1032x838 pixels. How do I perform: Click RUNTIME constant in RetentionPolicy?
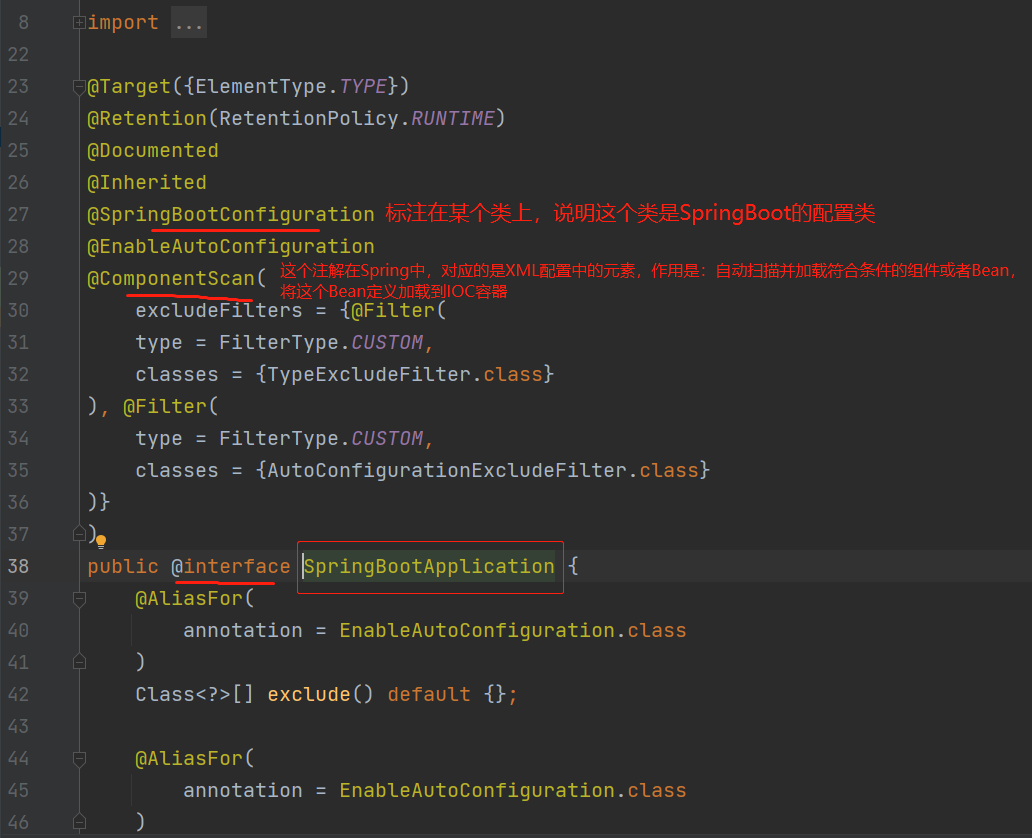coord(453,118)
